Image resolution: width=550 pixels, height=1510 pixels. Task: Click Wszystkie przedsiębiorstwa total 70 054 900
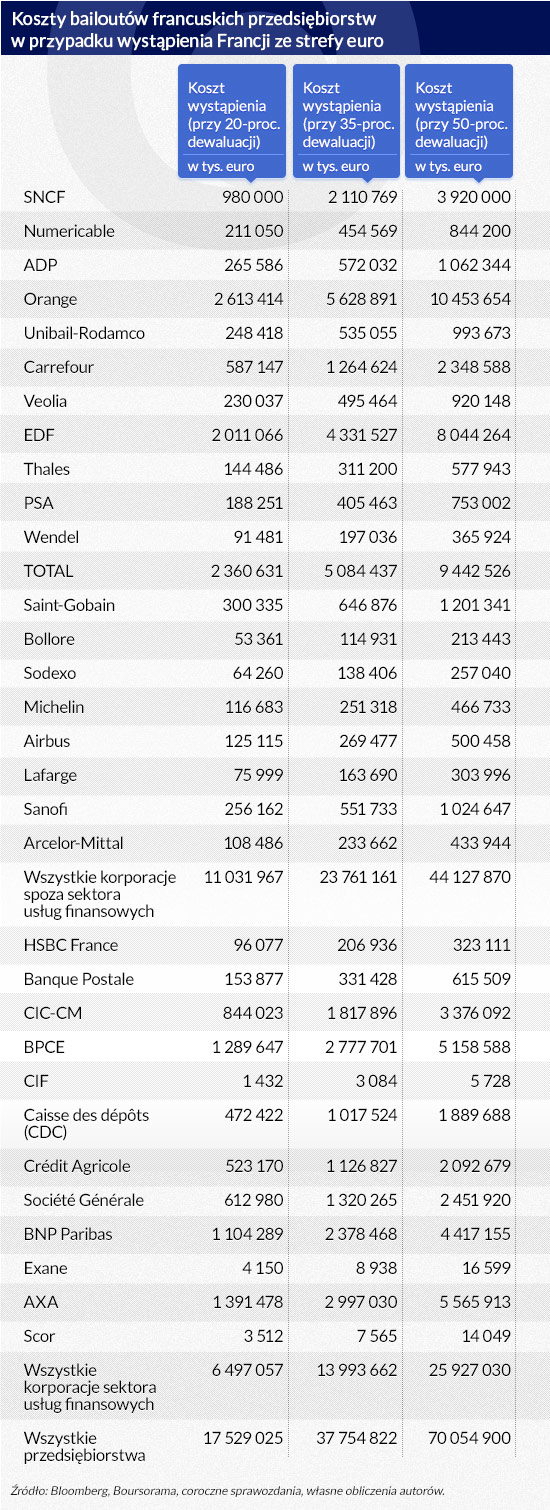click(462, 1438)
